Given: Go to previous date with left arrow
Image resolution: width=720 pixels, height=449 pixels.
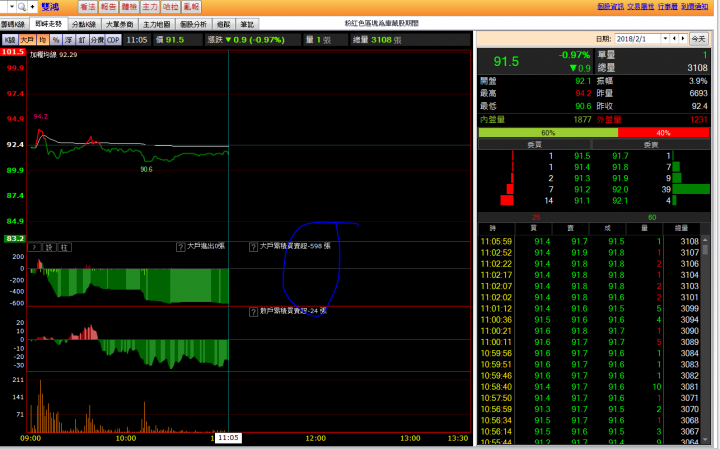Looking at the screenshot, I should tap(674, 39).
